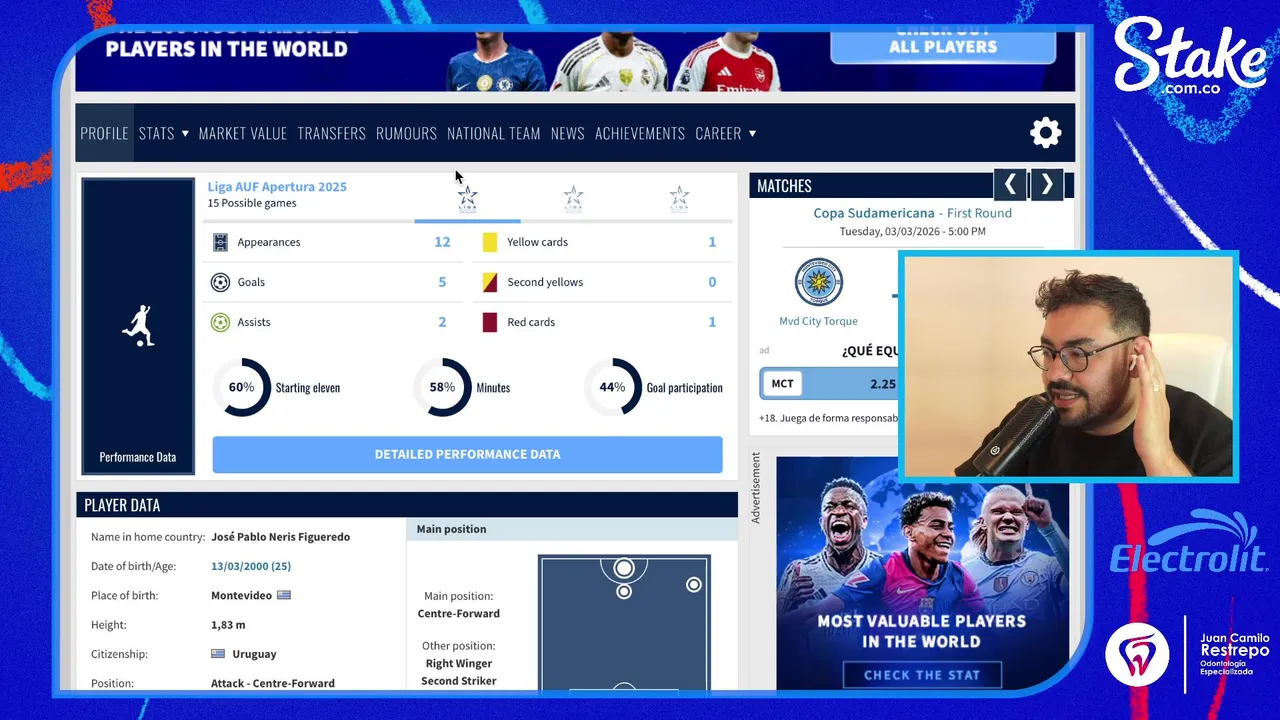Go to next match arrow
The width and height of the screenshot is (1280, 720).
tap(1047, 184)
